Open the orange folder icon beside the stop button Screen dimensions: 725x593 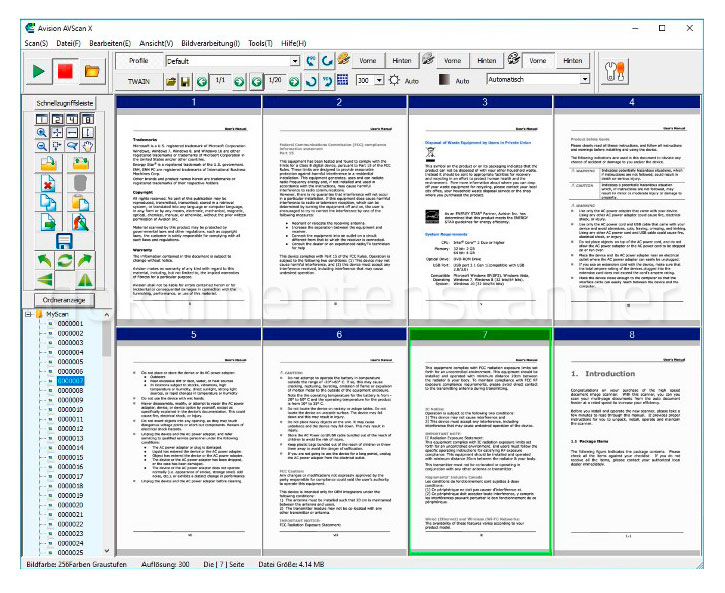[92, 71]
